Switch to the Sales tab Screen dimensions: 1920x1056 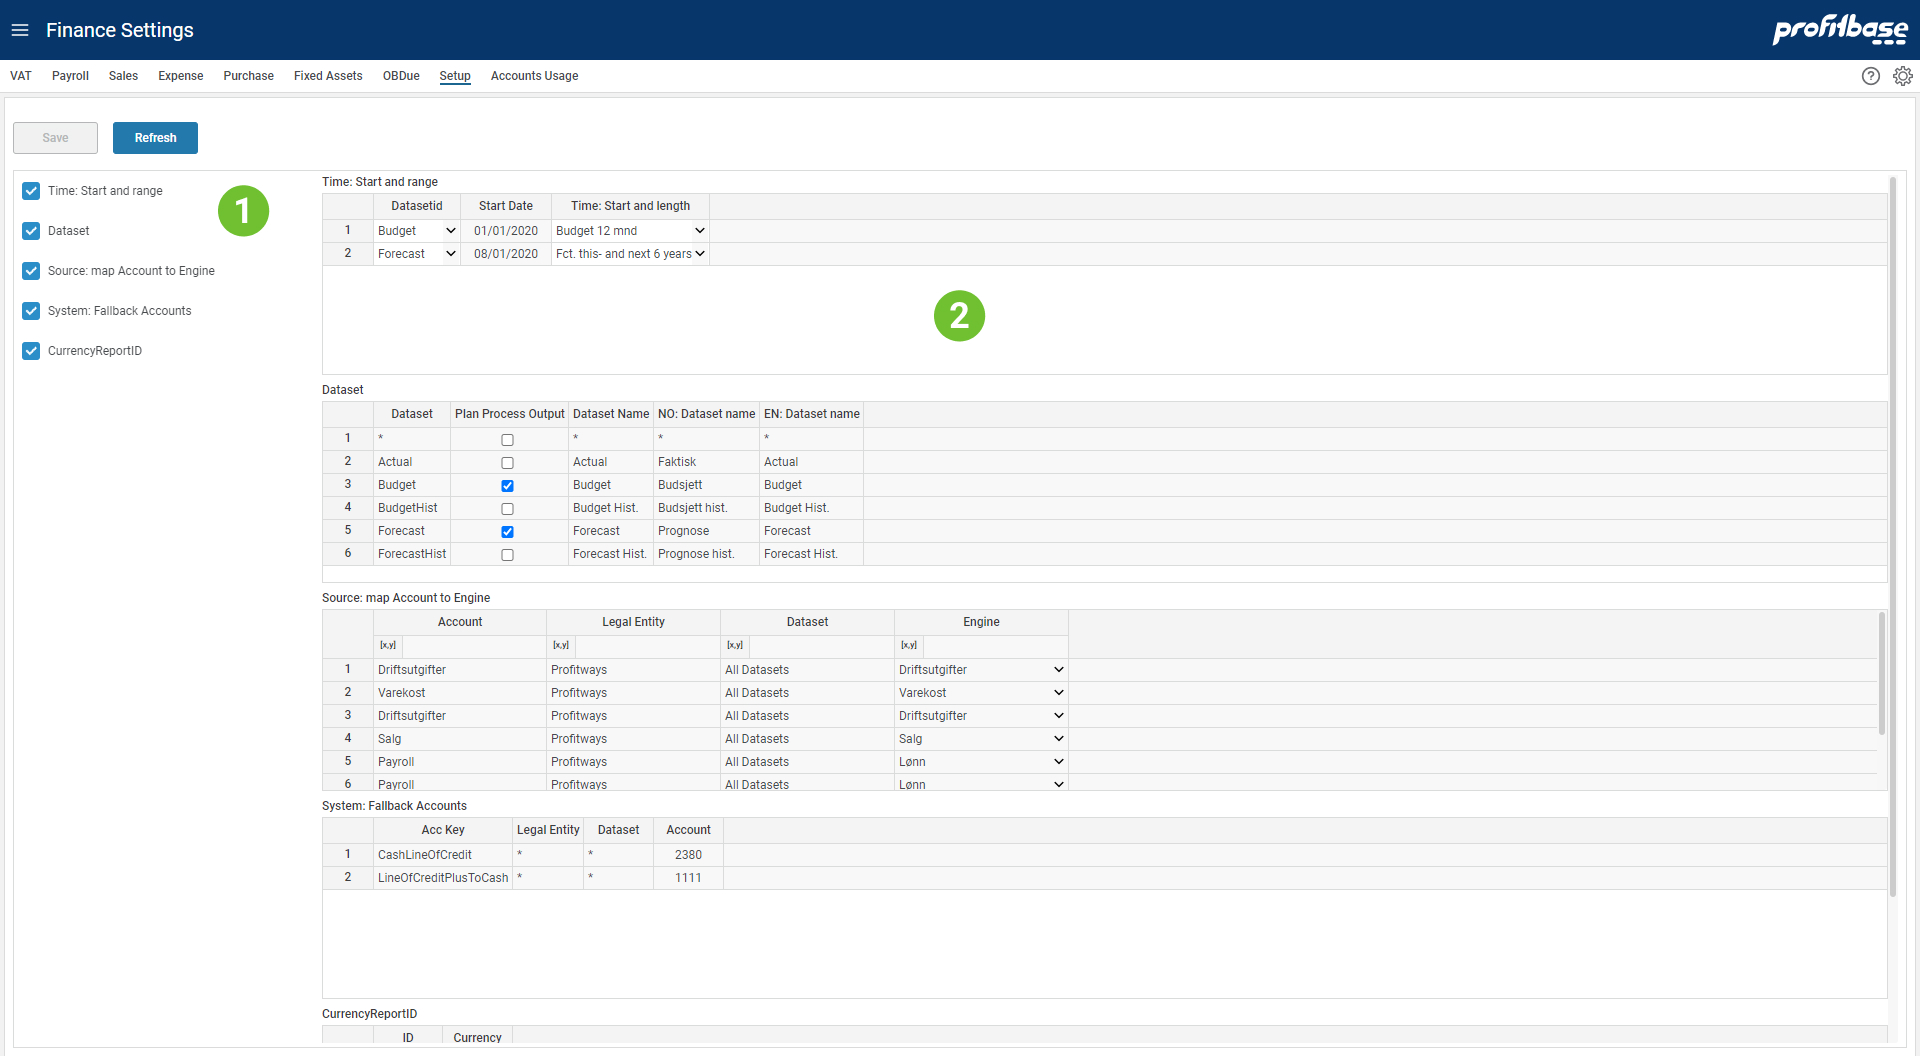pyautogui.click(x=123, y=76)
